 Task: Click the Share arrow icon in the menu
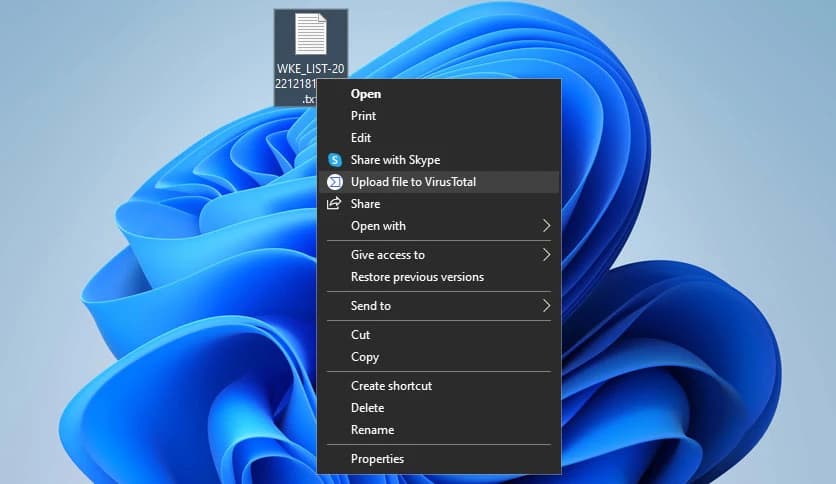335,204
